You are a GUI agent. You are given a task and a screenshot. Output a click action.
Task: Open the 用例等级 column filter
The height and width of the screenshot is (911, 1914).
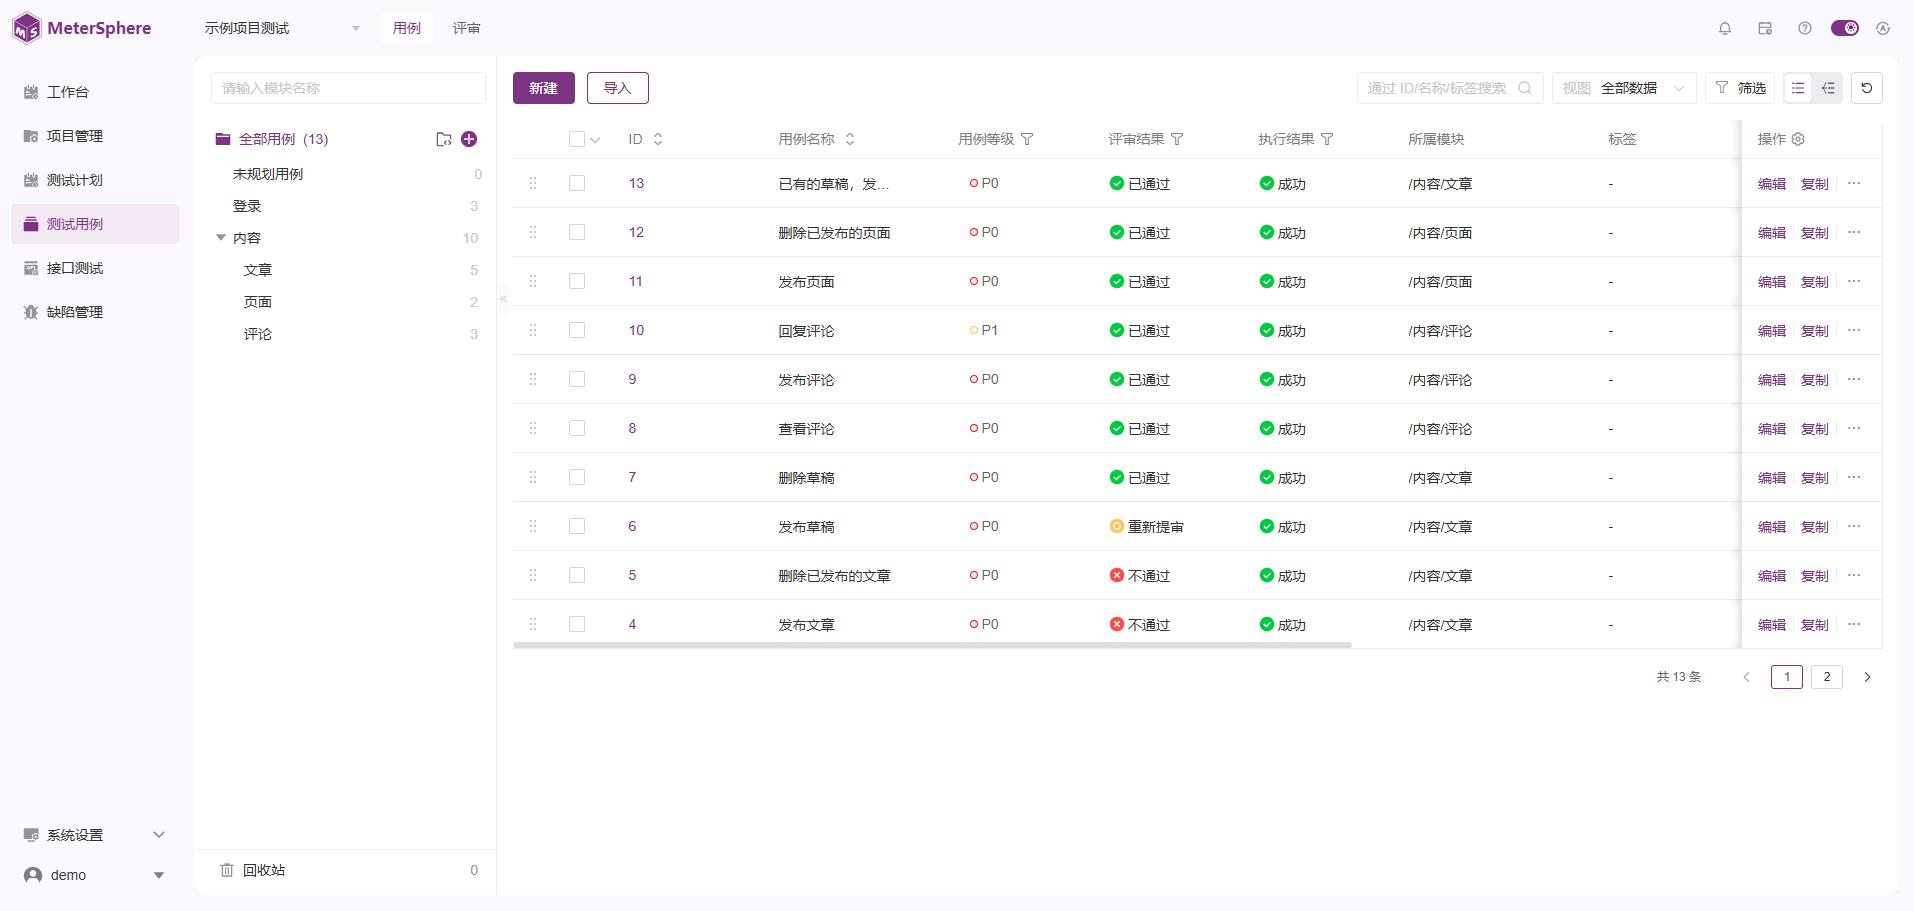tap(1027, 139)
